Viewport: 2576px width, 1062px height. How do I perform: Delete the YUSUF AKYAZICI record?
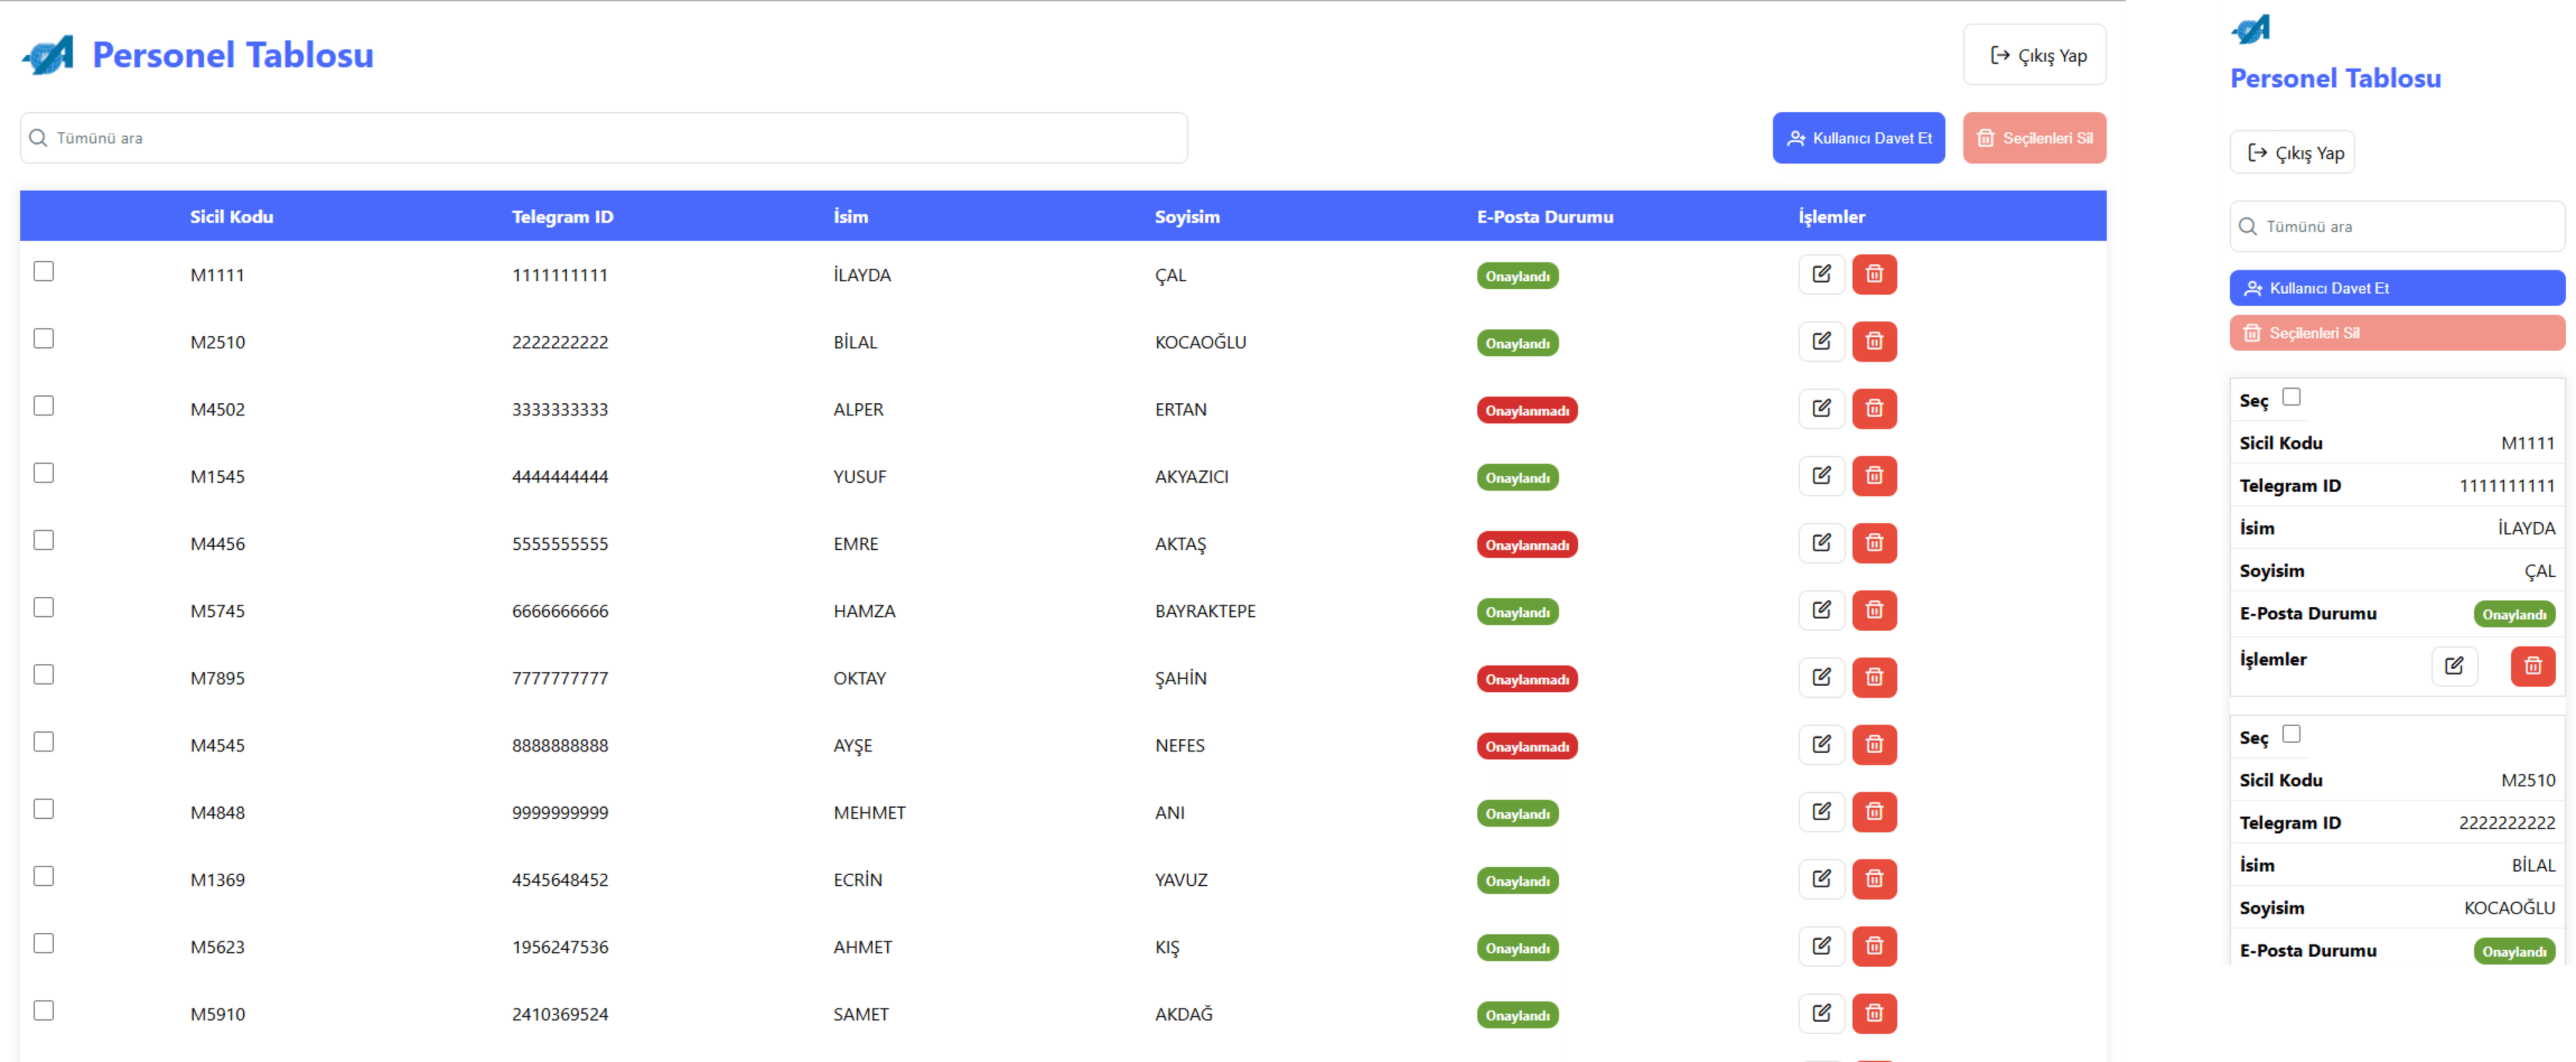coord(1874,476)
